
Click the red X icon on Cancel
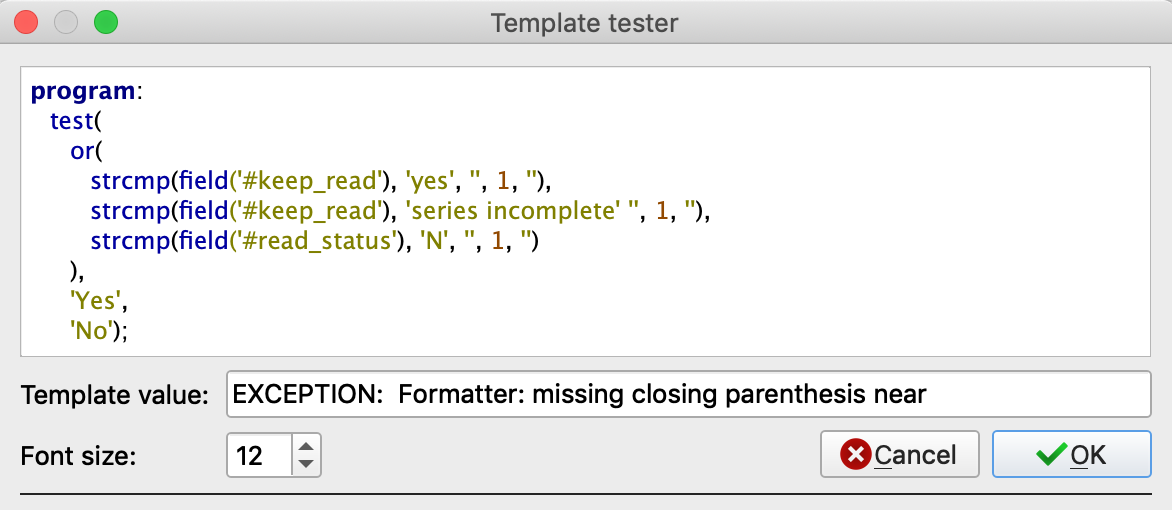point(855,455)
